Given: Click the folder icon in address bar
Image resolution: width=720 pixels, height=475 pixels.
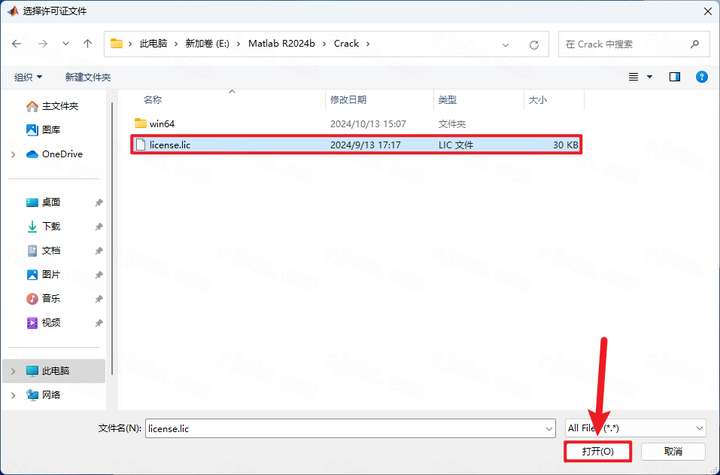Looking at the screenshot, I should [x=117, y=44].
